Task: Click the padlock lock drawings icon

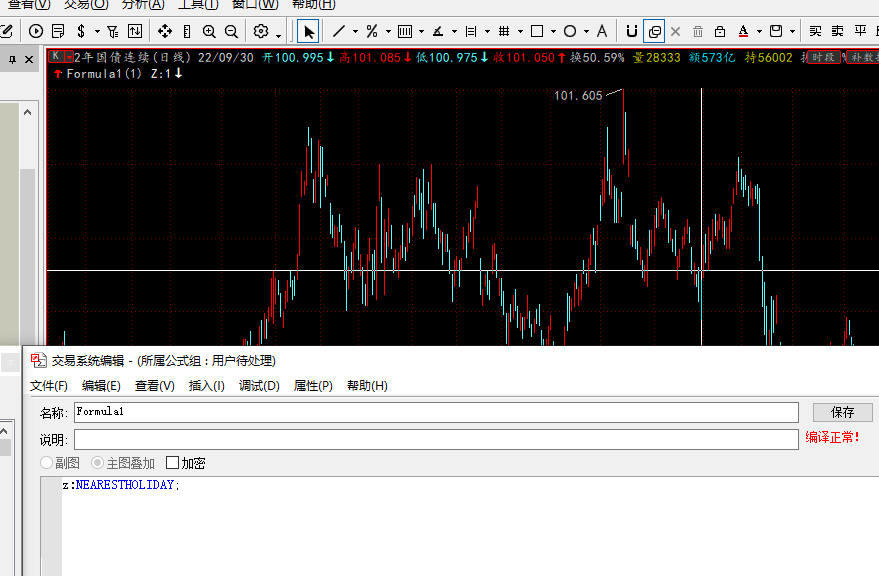Action: click(x=720, y=31)
